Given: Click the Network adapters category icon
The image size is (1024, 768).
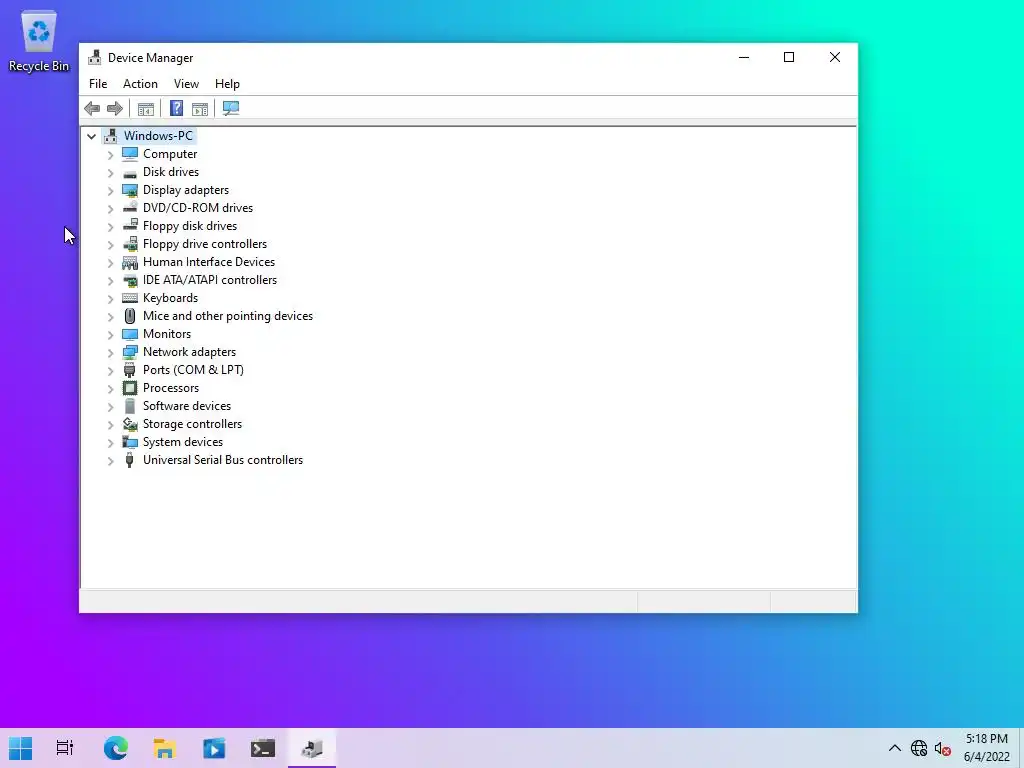Looking at the screenshot, I should pyautogui.click(x=130, y=352).
